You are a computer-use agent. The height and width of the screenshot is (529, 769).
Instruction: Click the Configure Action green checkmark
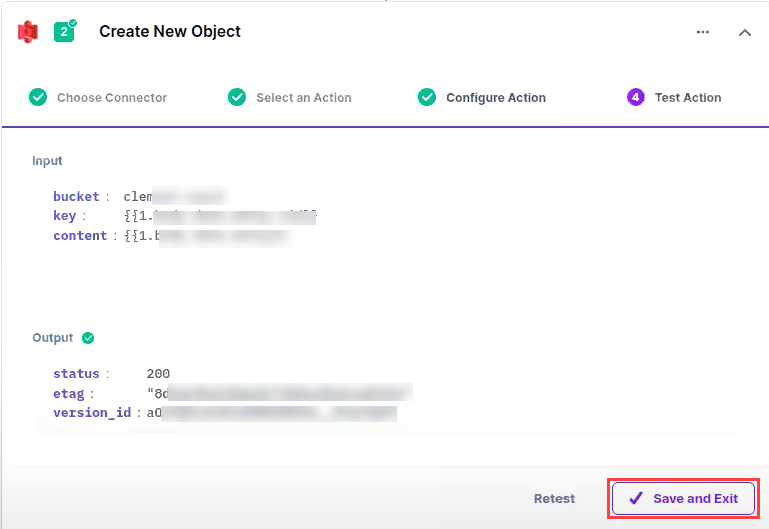(x=427, y=97)
